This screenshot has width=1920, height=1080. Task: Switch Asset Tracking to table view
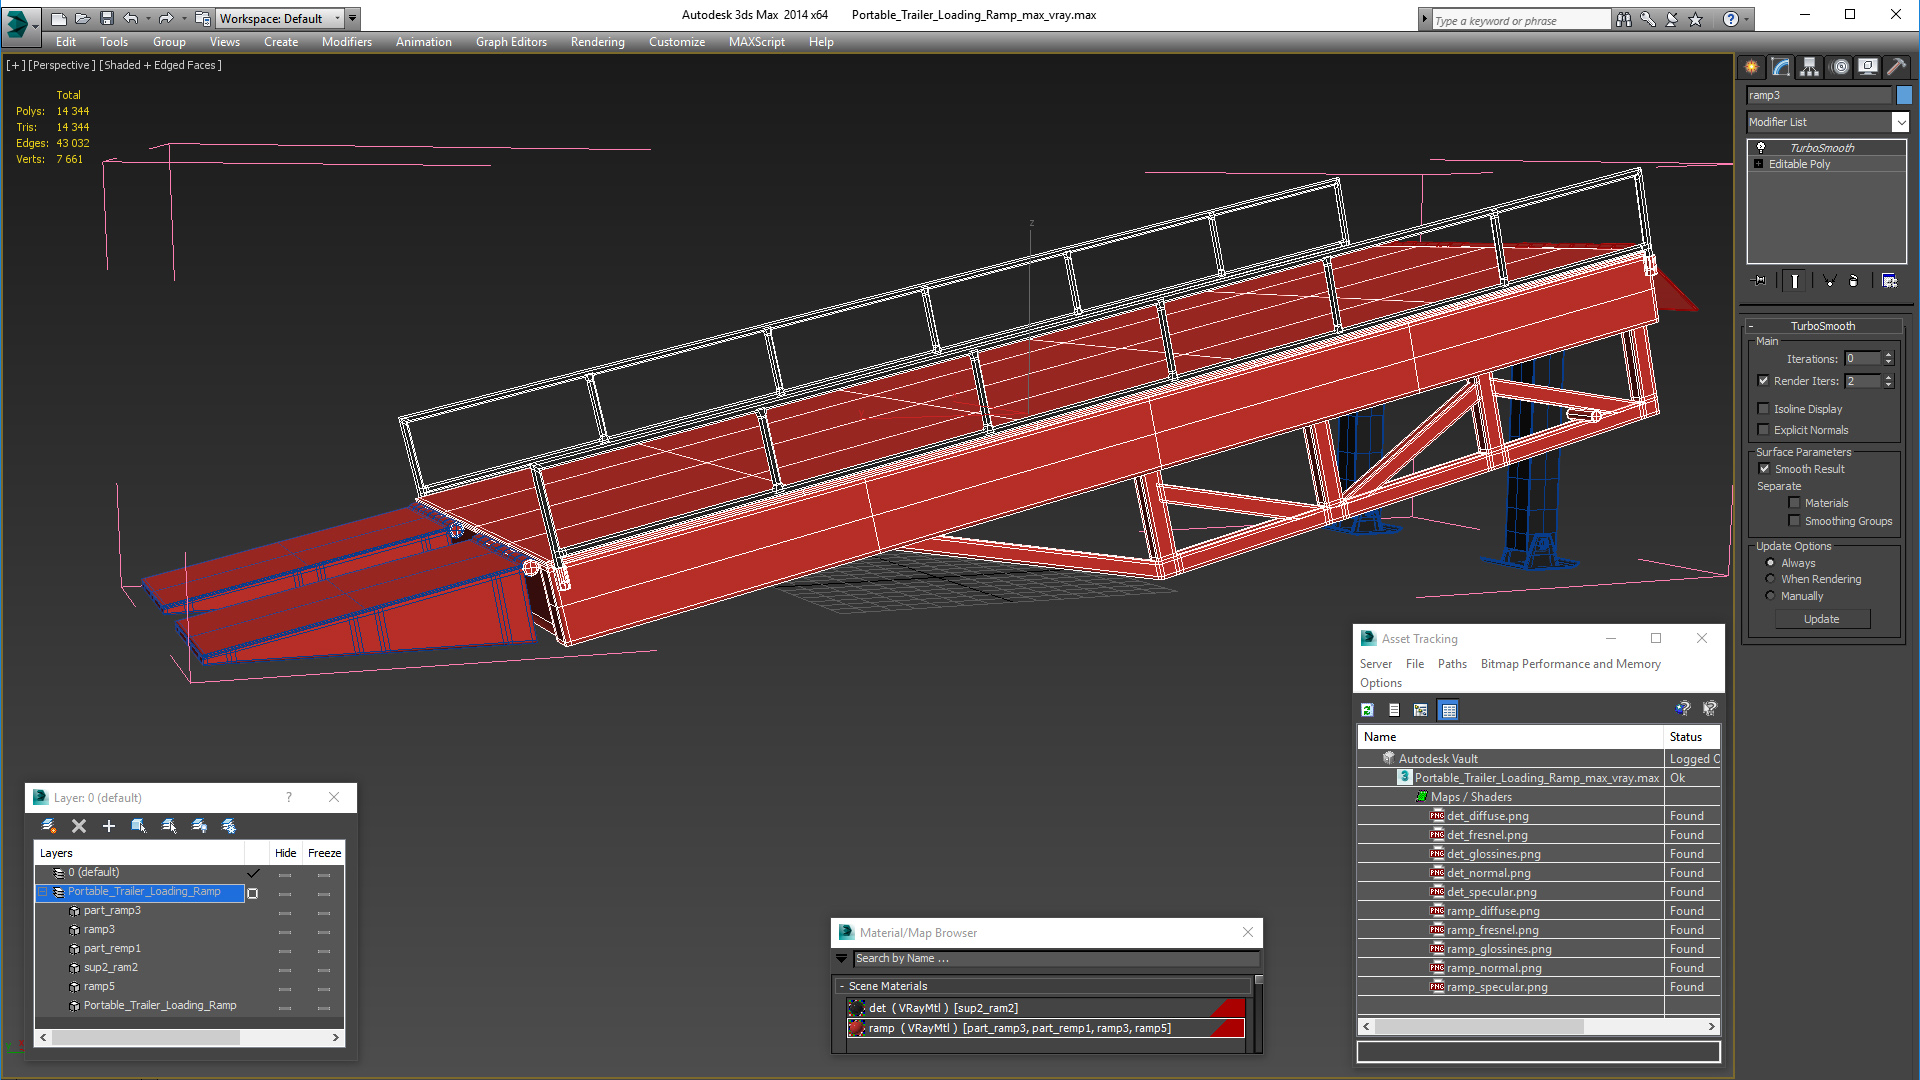[x=1448, y=710]
